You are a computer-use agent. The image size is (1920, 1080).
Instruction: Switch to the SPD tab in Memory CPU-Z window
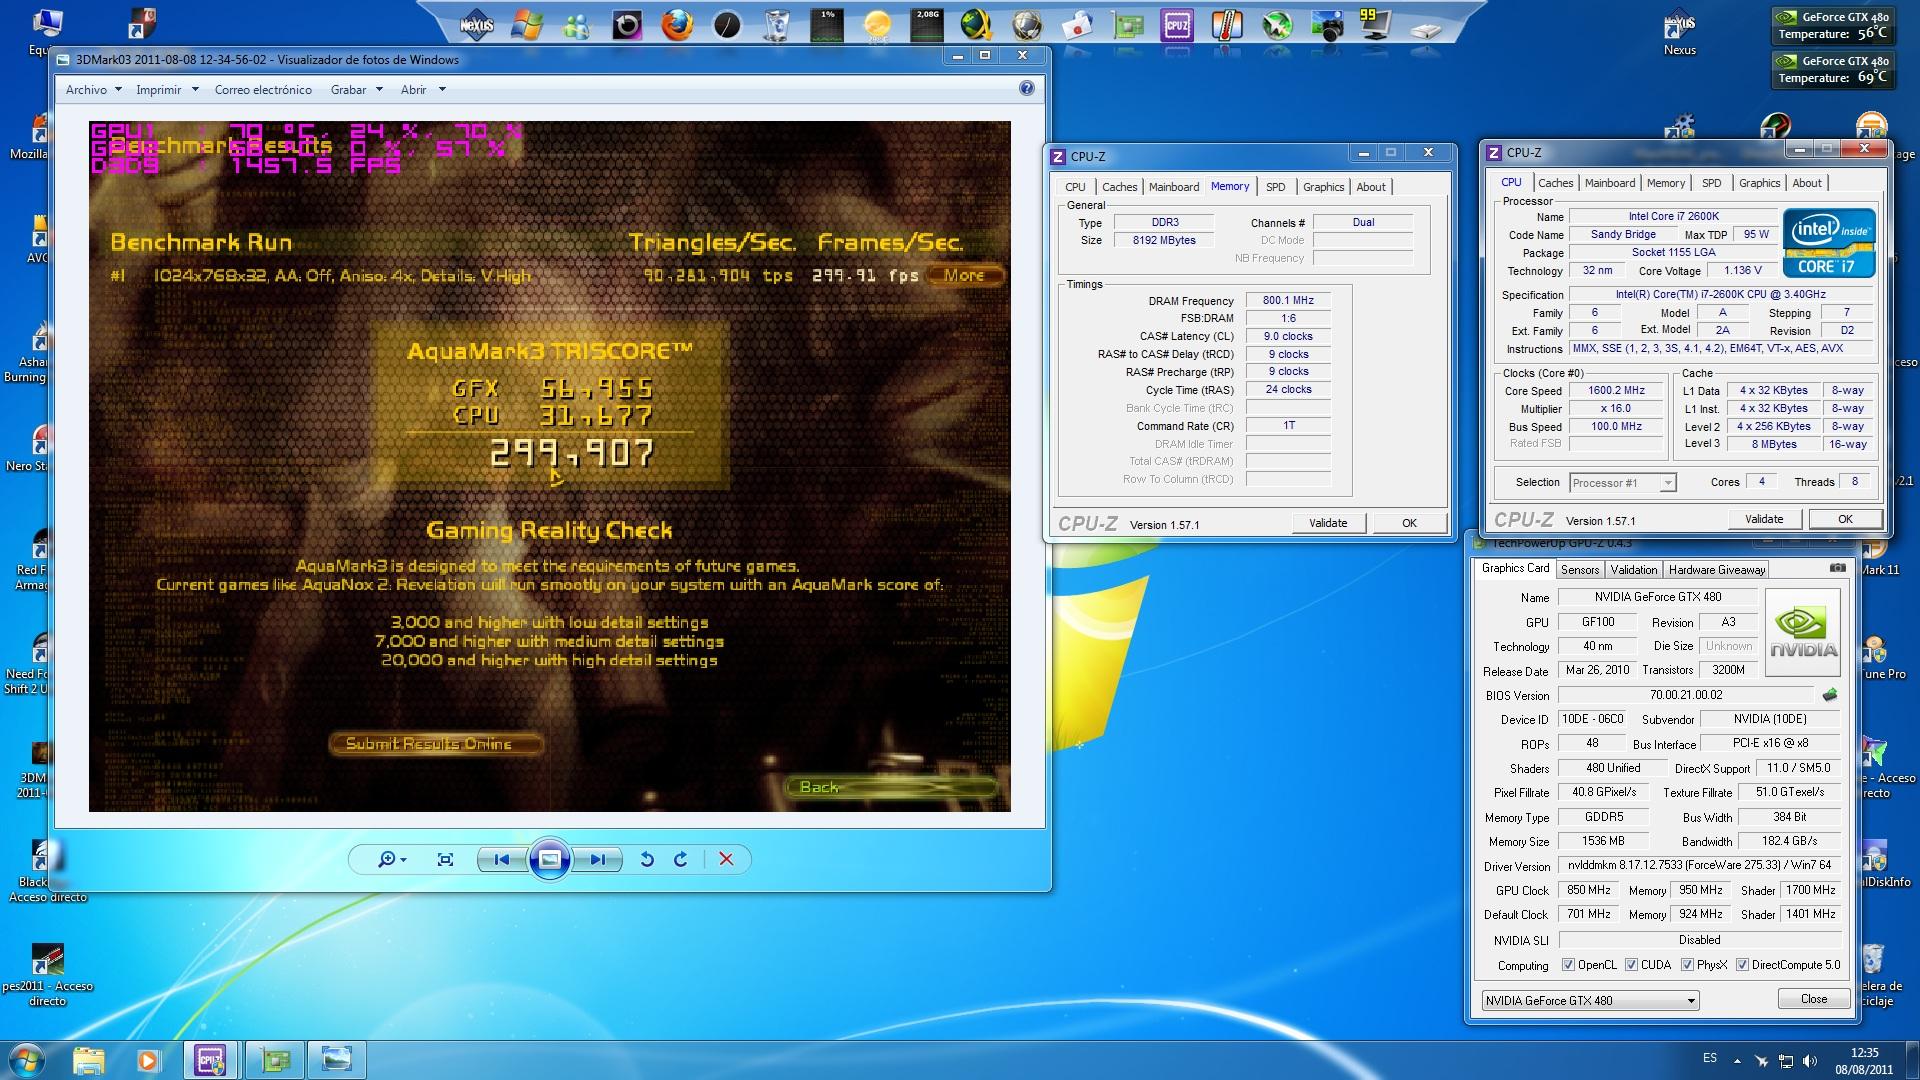pyautogui.click(x=1275, y=187)
